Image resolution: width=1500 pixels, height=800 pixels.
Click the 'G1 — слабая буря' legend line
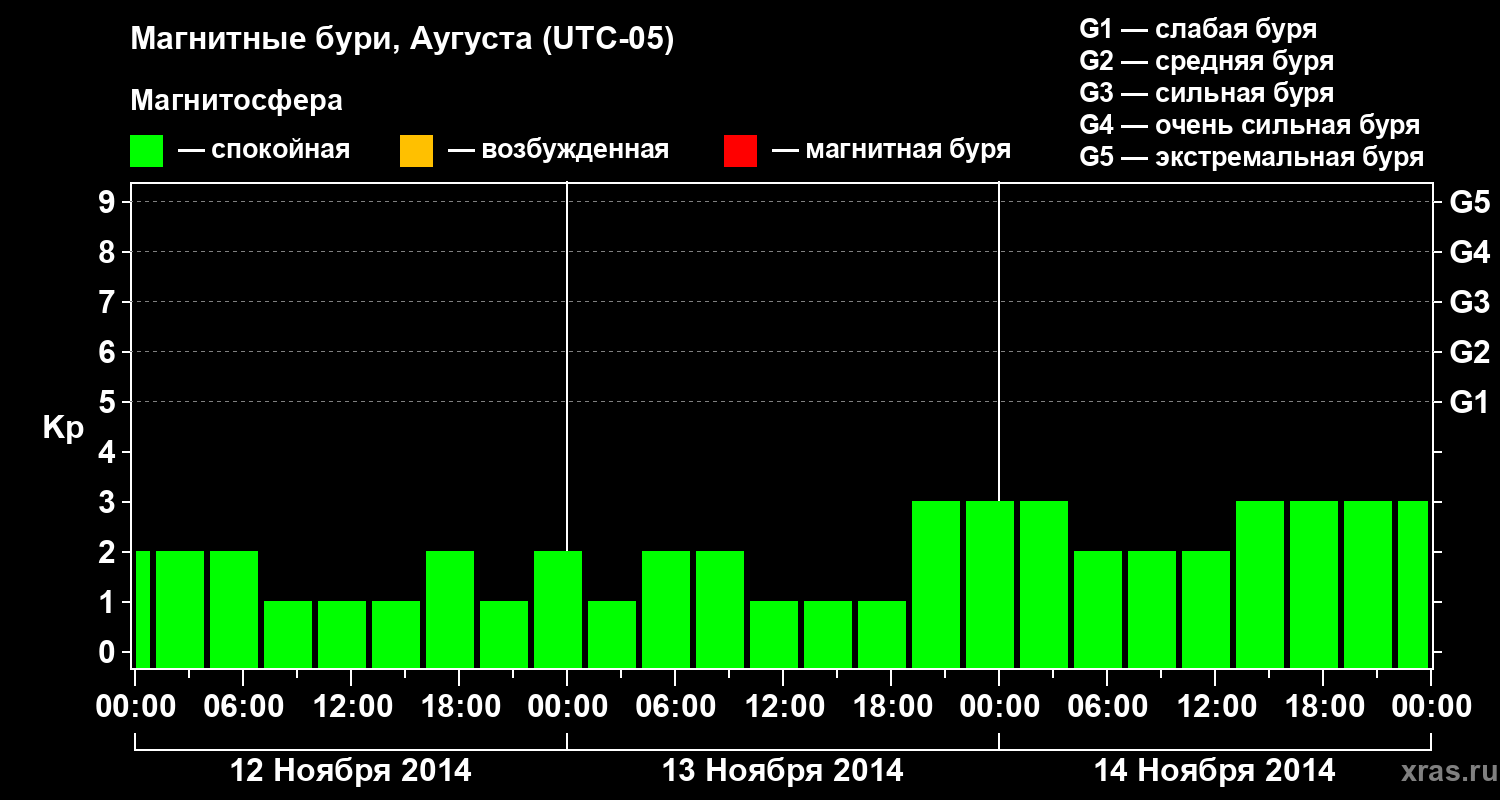click(1198, 29)
